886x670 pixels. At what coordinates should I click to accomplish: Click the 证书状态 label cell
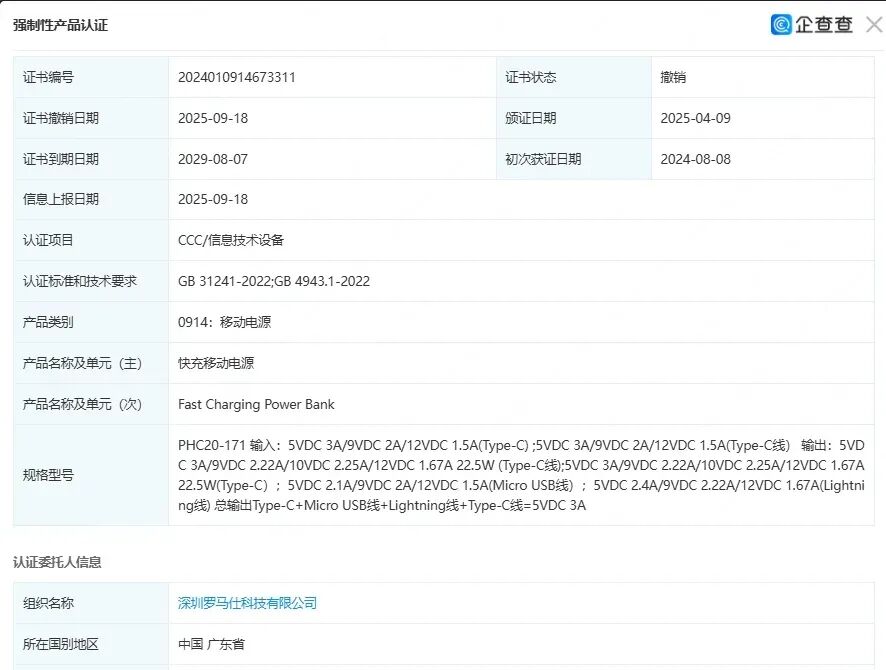tap(574, 77)
